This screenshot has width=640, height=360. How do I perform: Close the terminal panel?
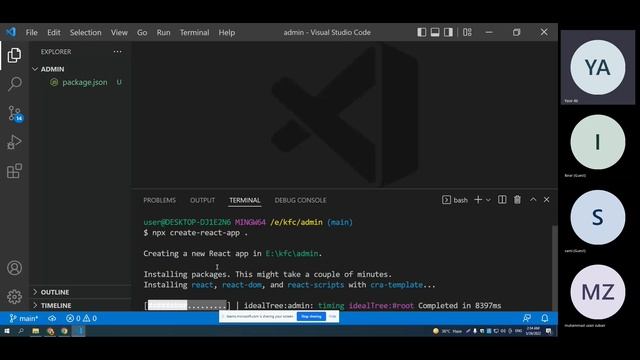pos(547,200)
